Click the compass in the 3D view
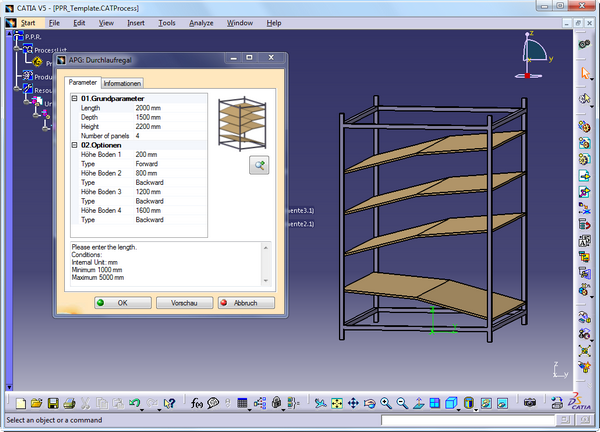600x432 pixels. click(531, 53)
